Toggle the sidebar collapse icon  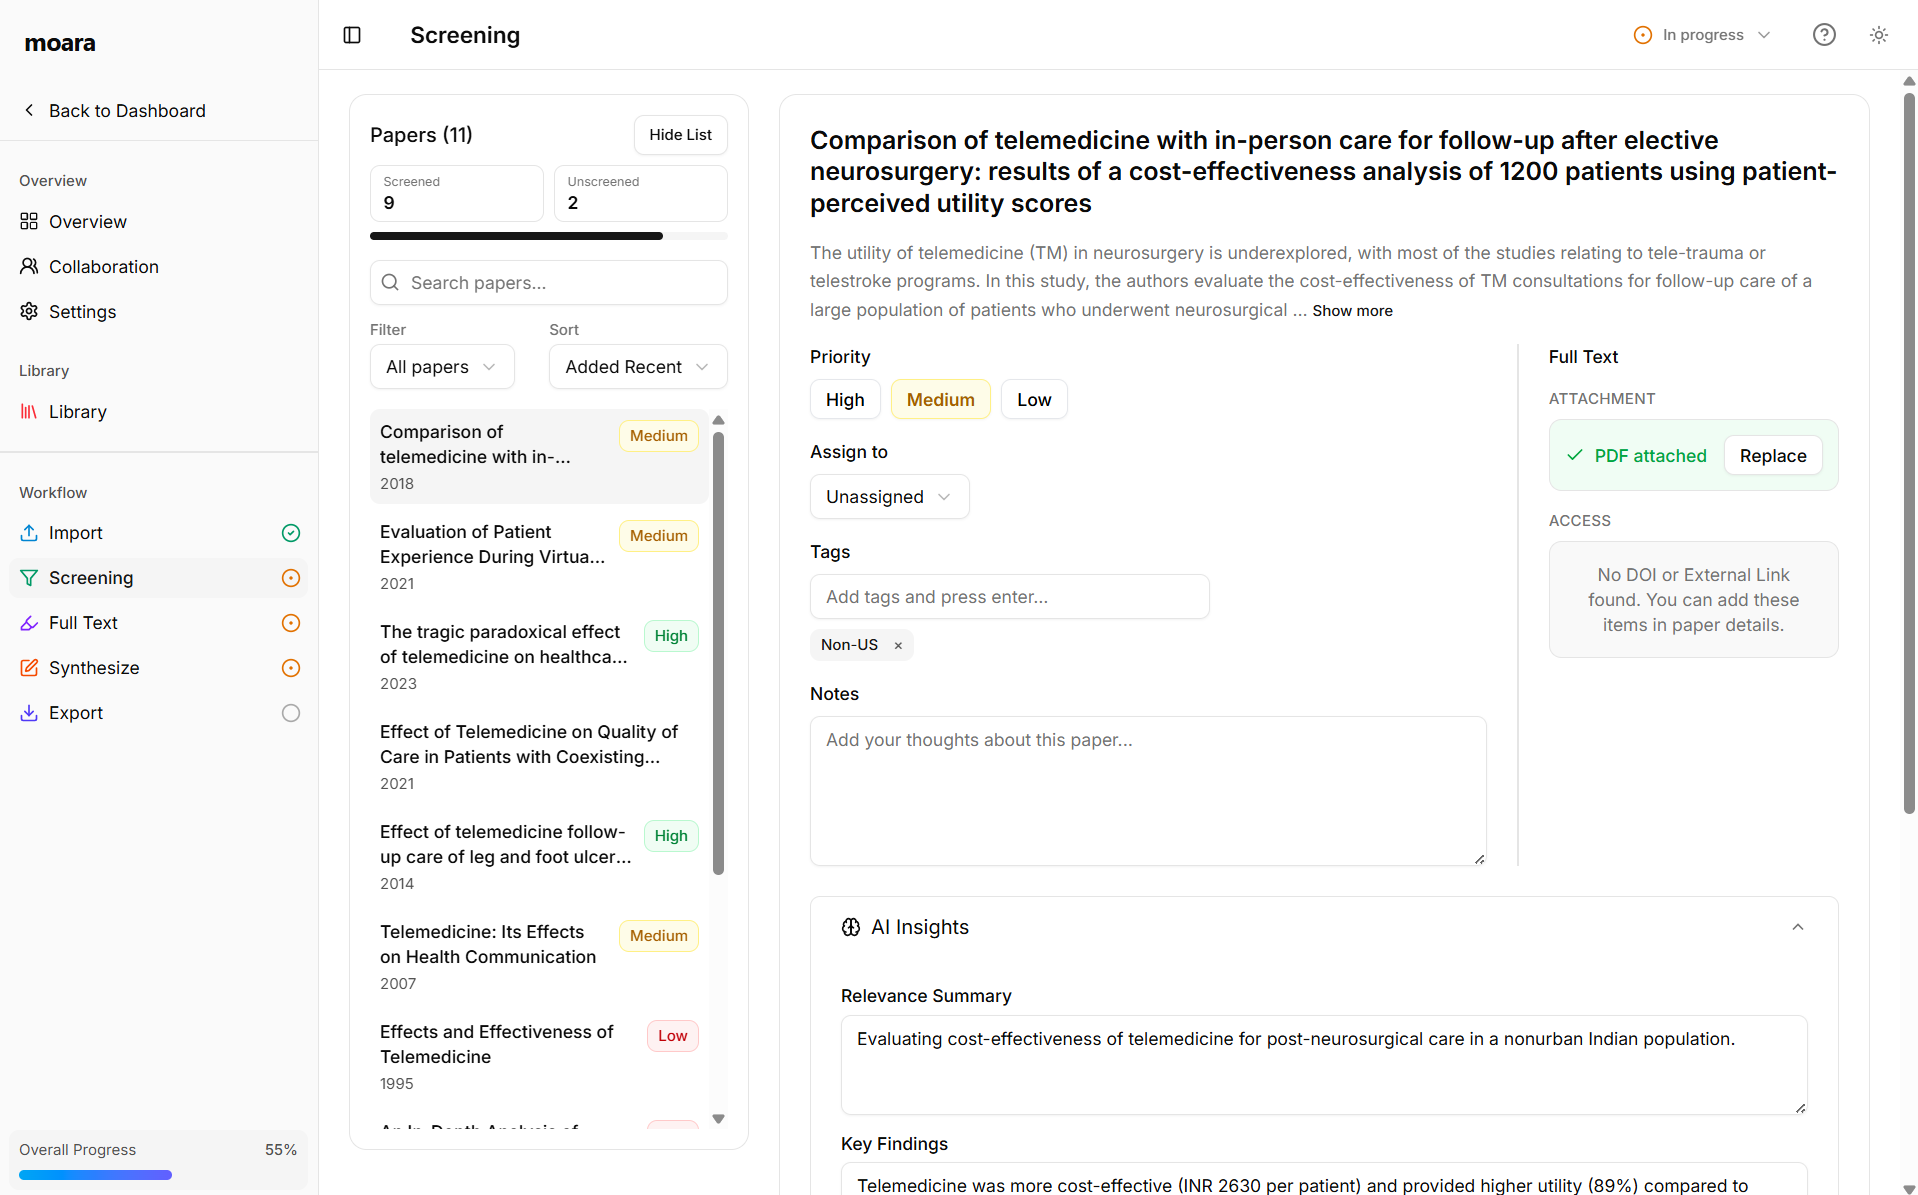click(351, 35)
